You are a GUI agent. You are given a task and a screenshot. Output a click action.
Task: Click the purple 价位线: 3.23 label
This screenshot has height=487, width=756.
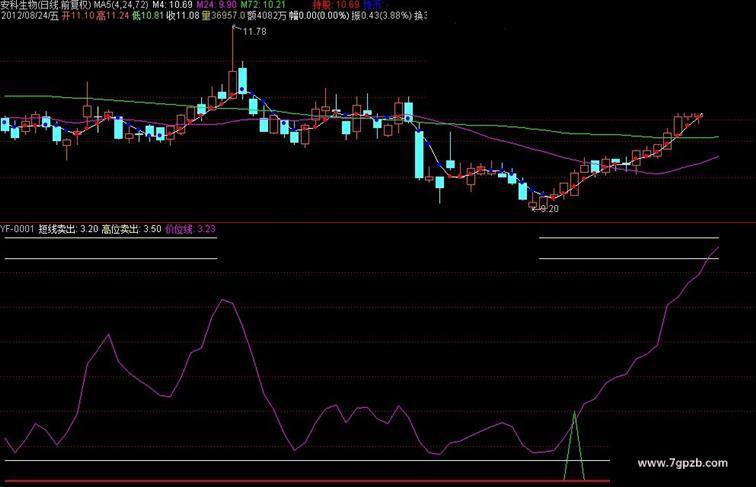(x=190, y=229)
